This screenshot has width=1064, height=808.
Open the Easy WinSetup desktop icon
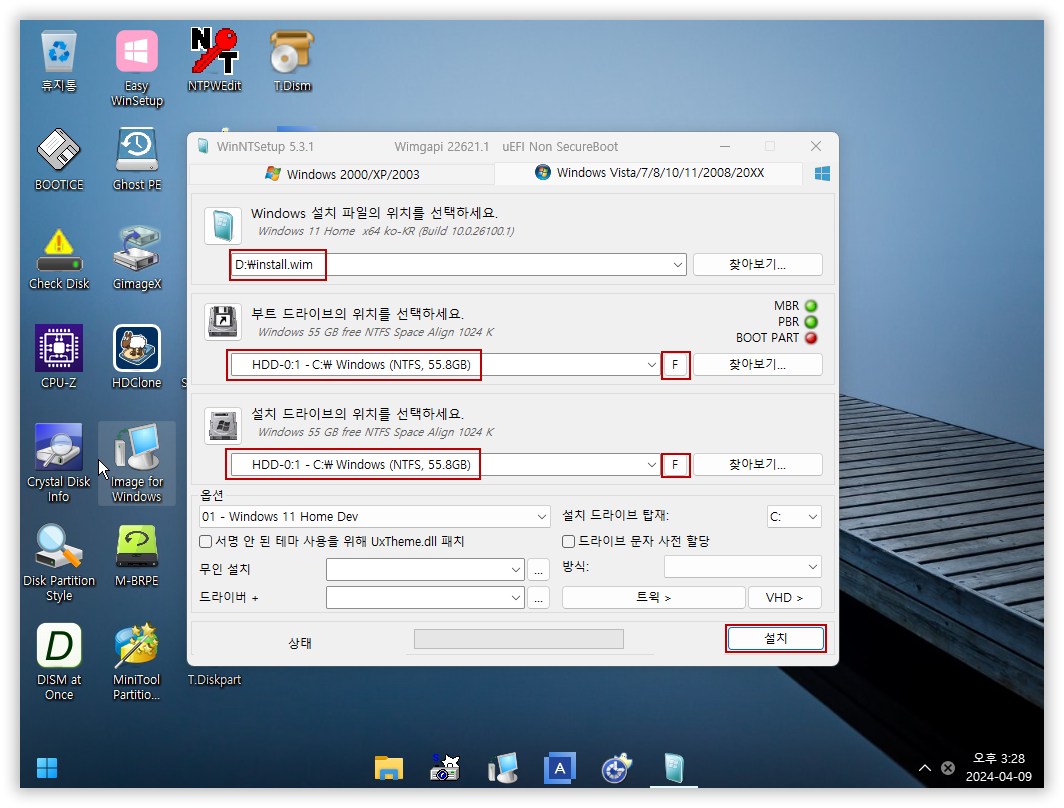136,69
